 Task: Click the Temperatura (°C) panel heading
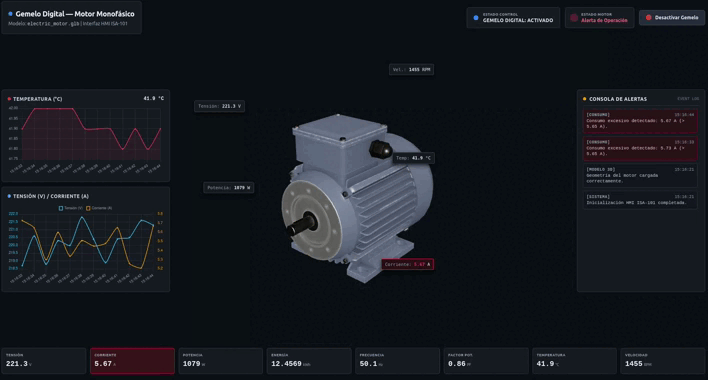[x=37, y=99]
